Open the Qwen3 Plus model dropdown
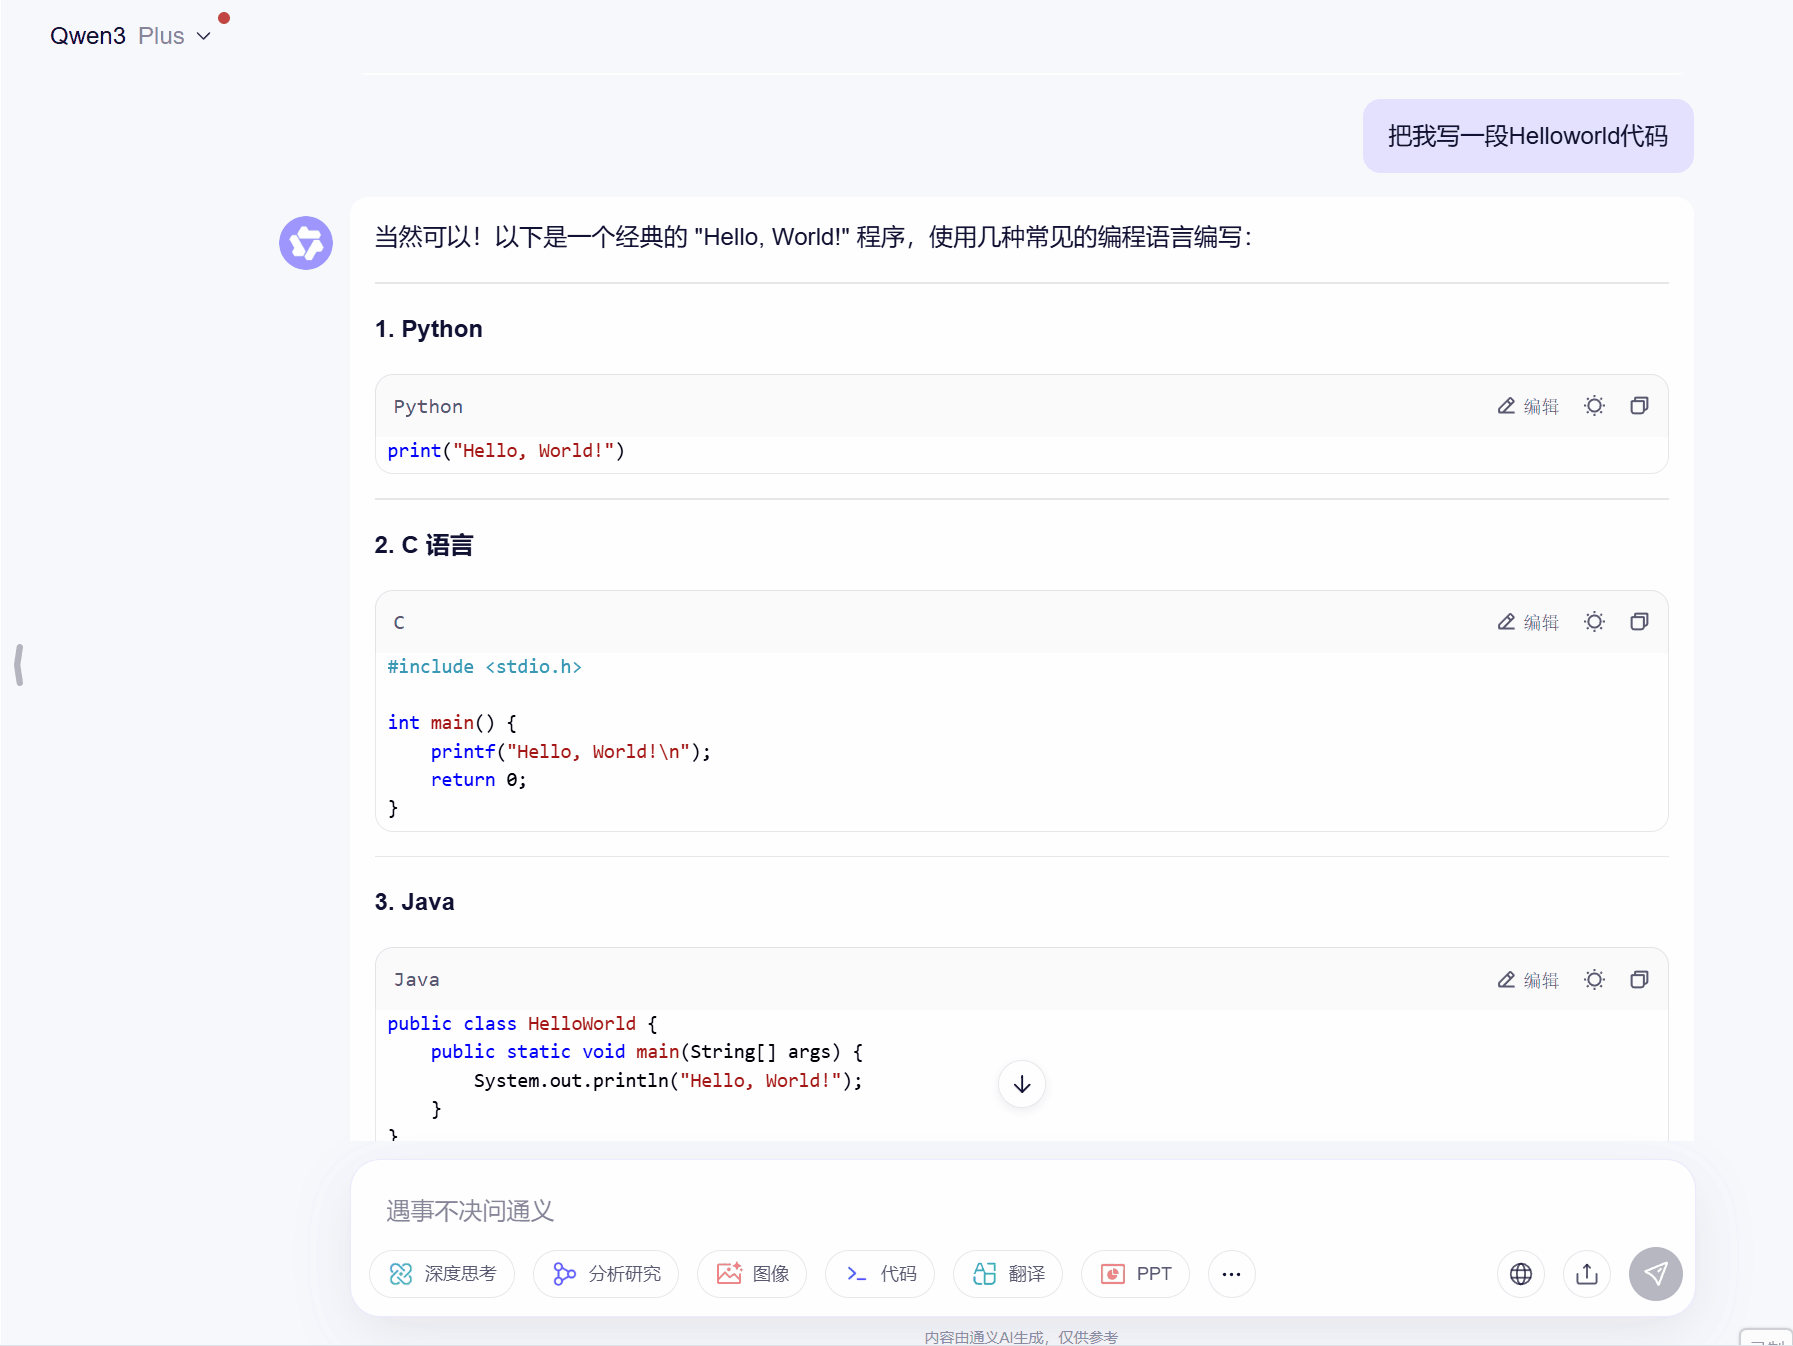1793x1346 pixels. click(131, 36)
